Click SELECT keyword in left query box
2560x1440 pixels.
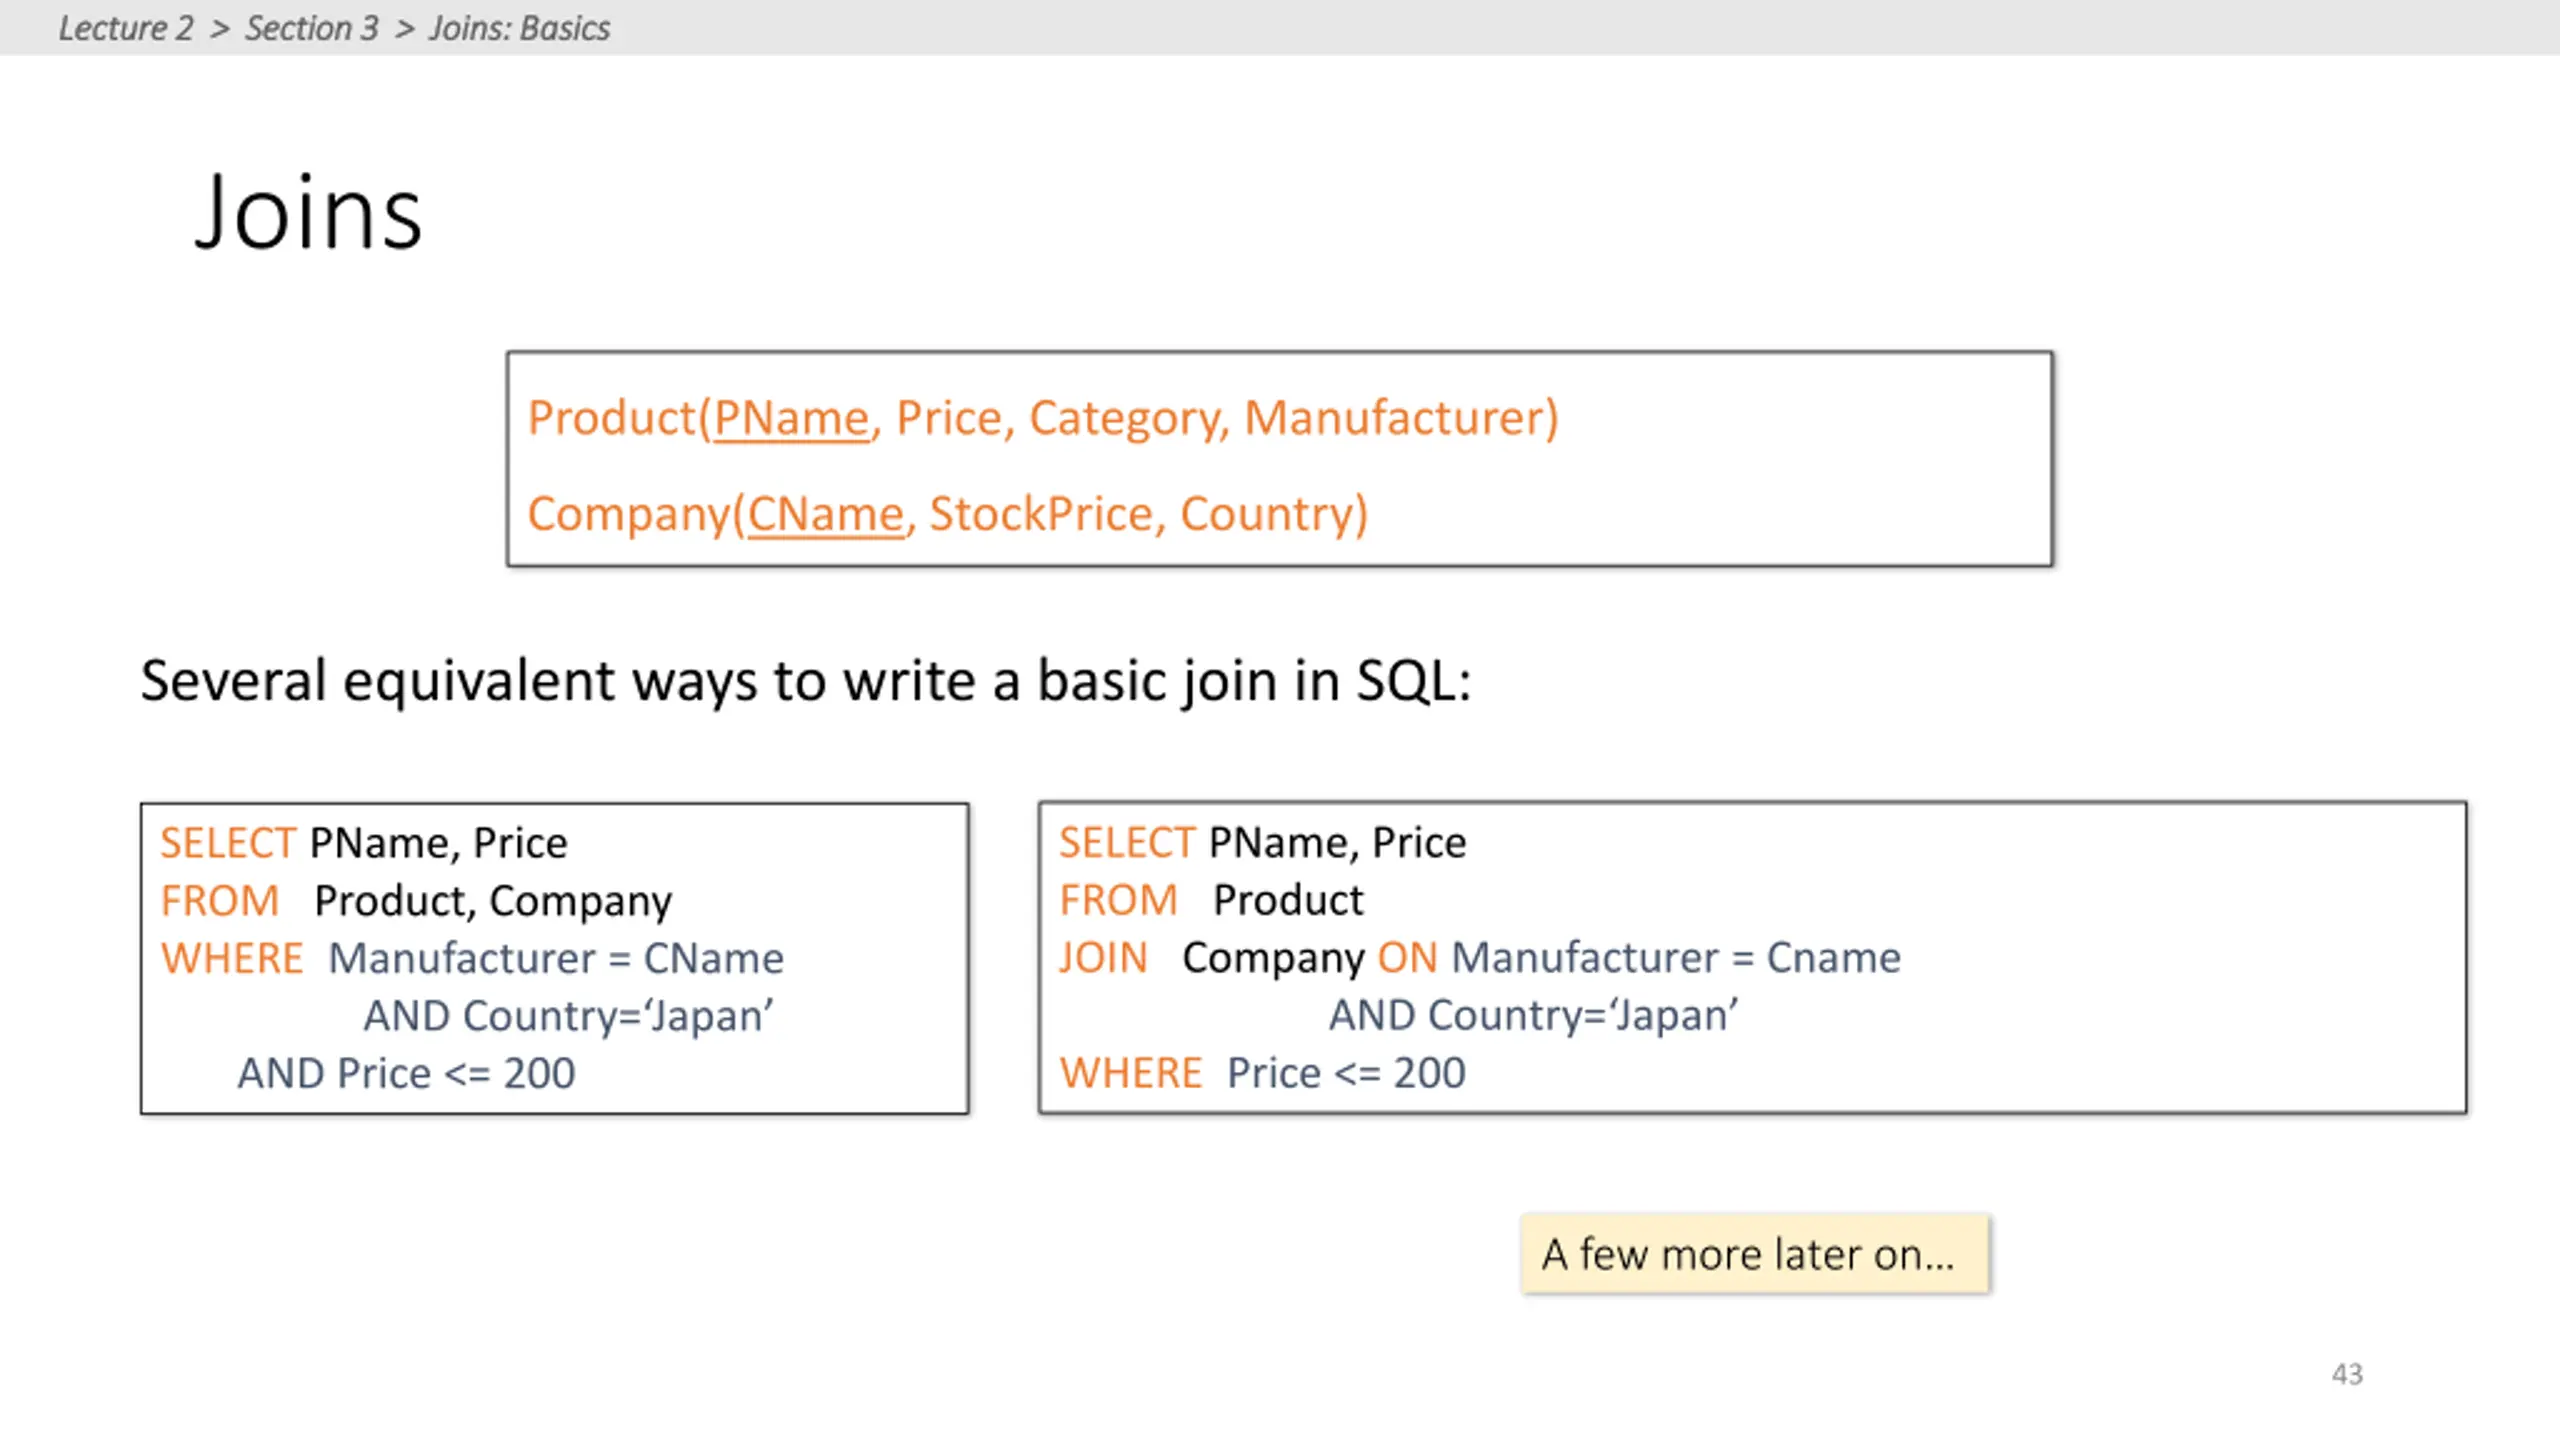click(x=228, y=843)
